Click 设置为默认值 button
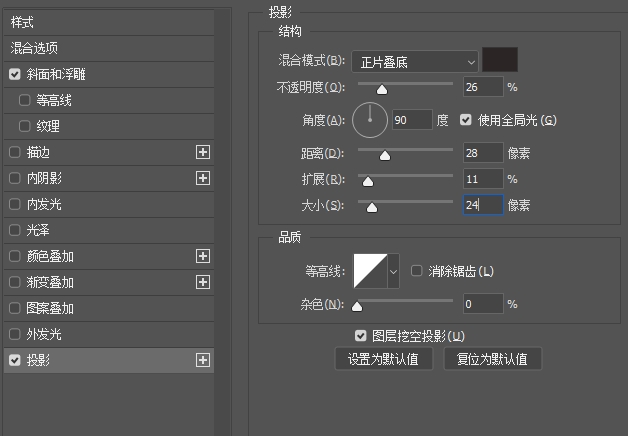The image size is (628, 436). 384,359
